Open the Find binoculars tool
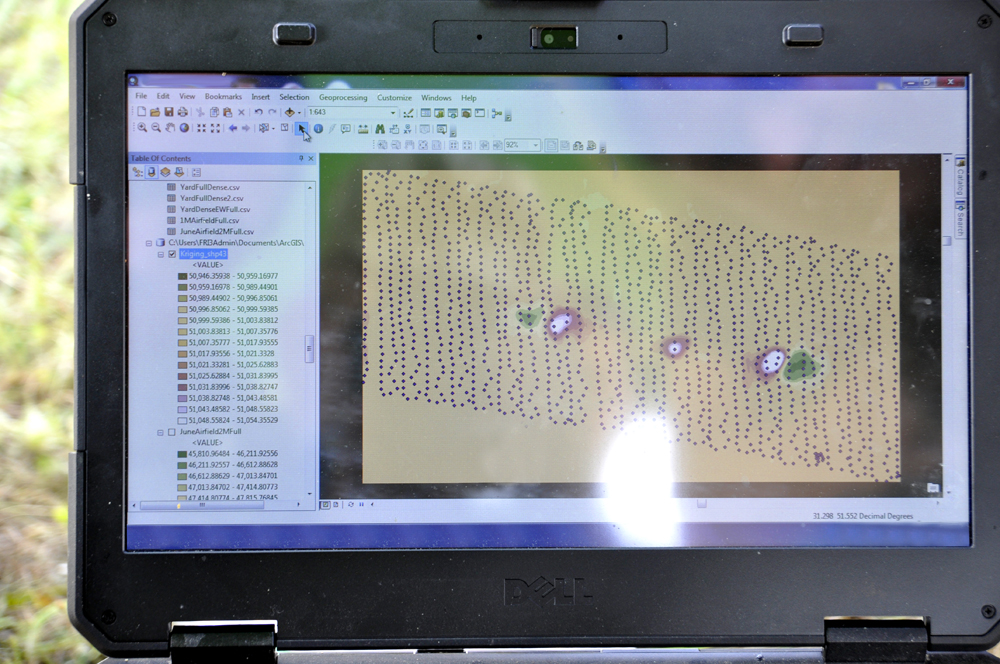Image resolution: width=1000 pixels, height=664 pixels. tap(379, 129)
